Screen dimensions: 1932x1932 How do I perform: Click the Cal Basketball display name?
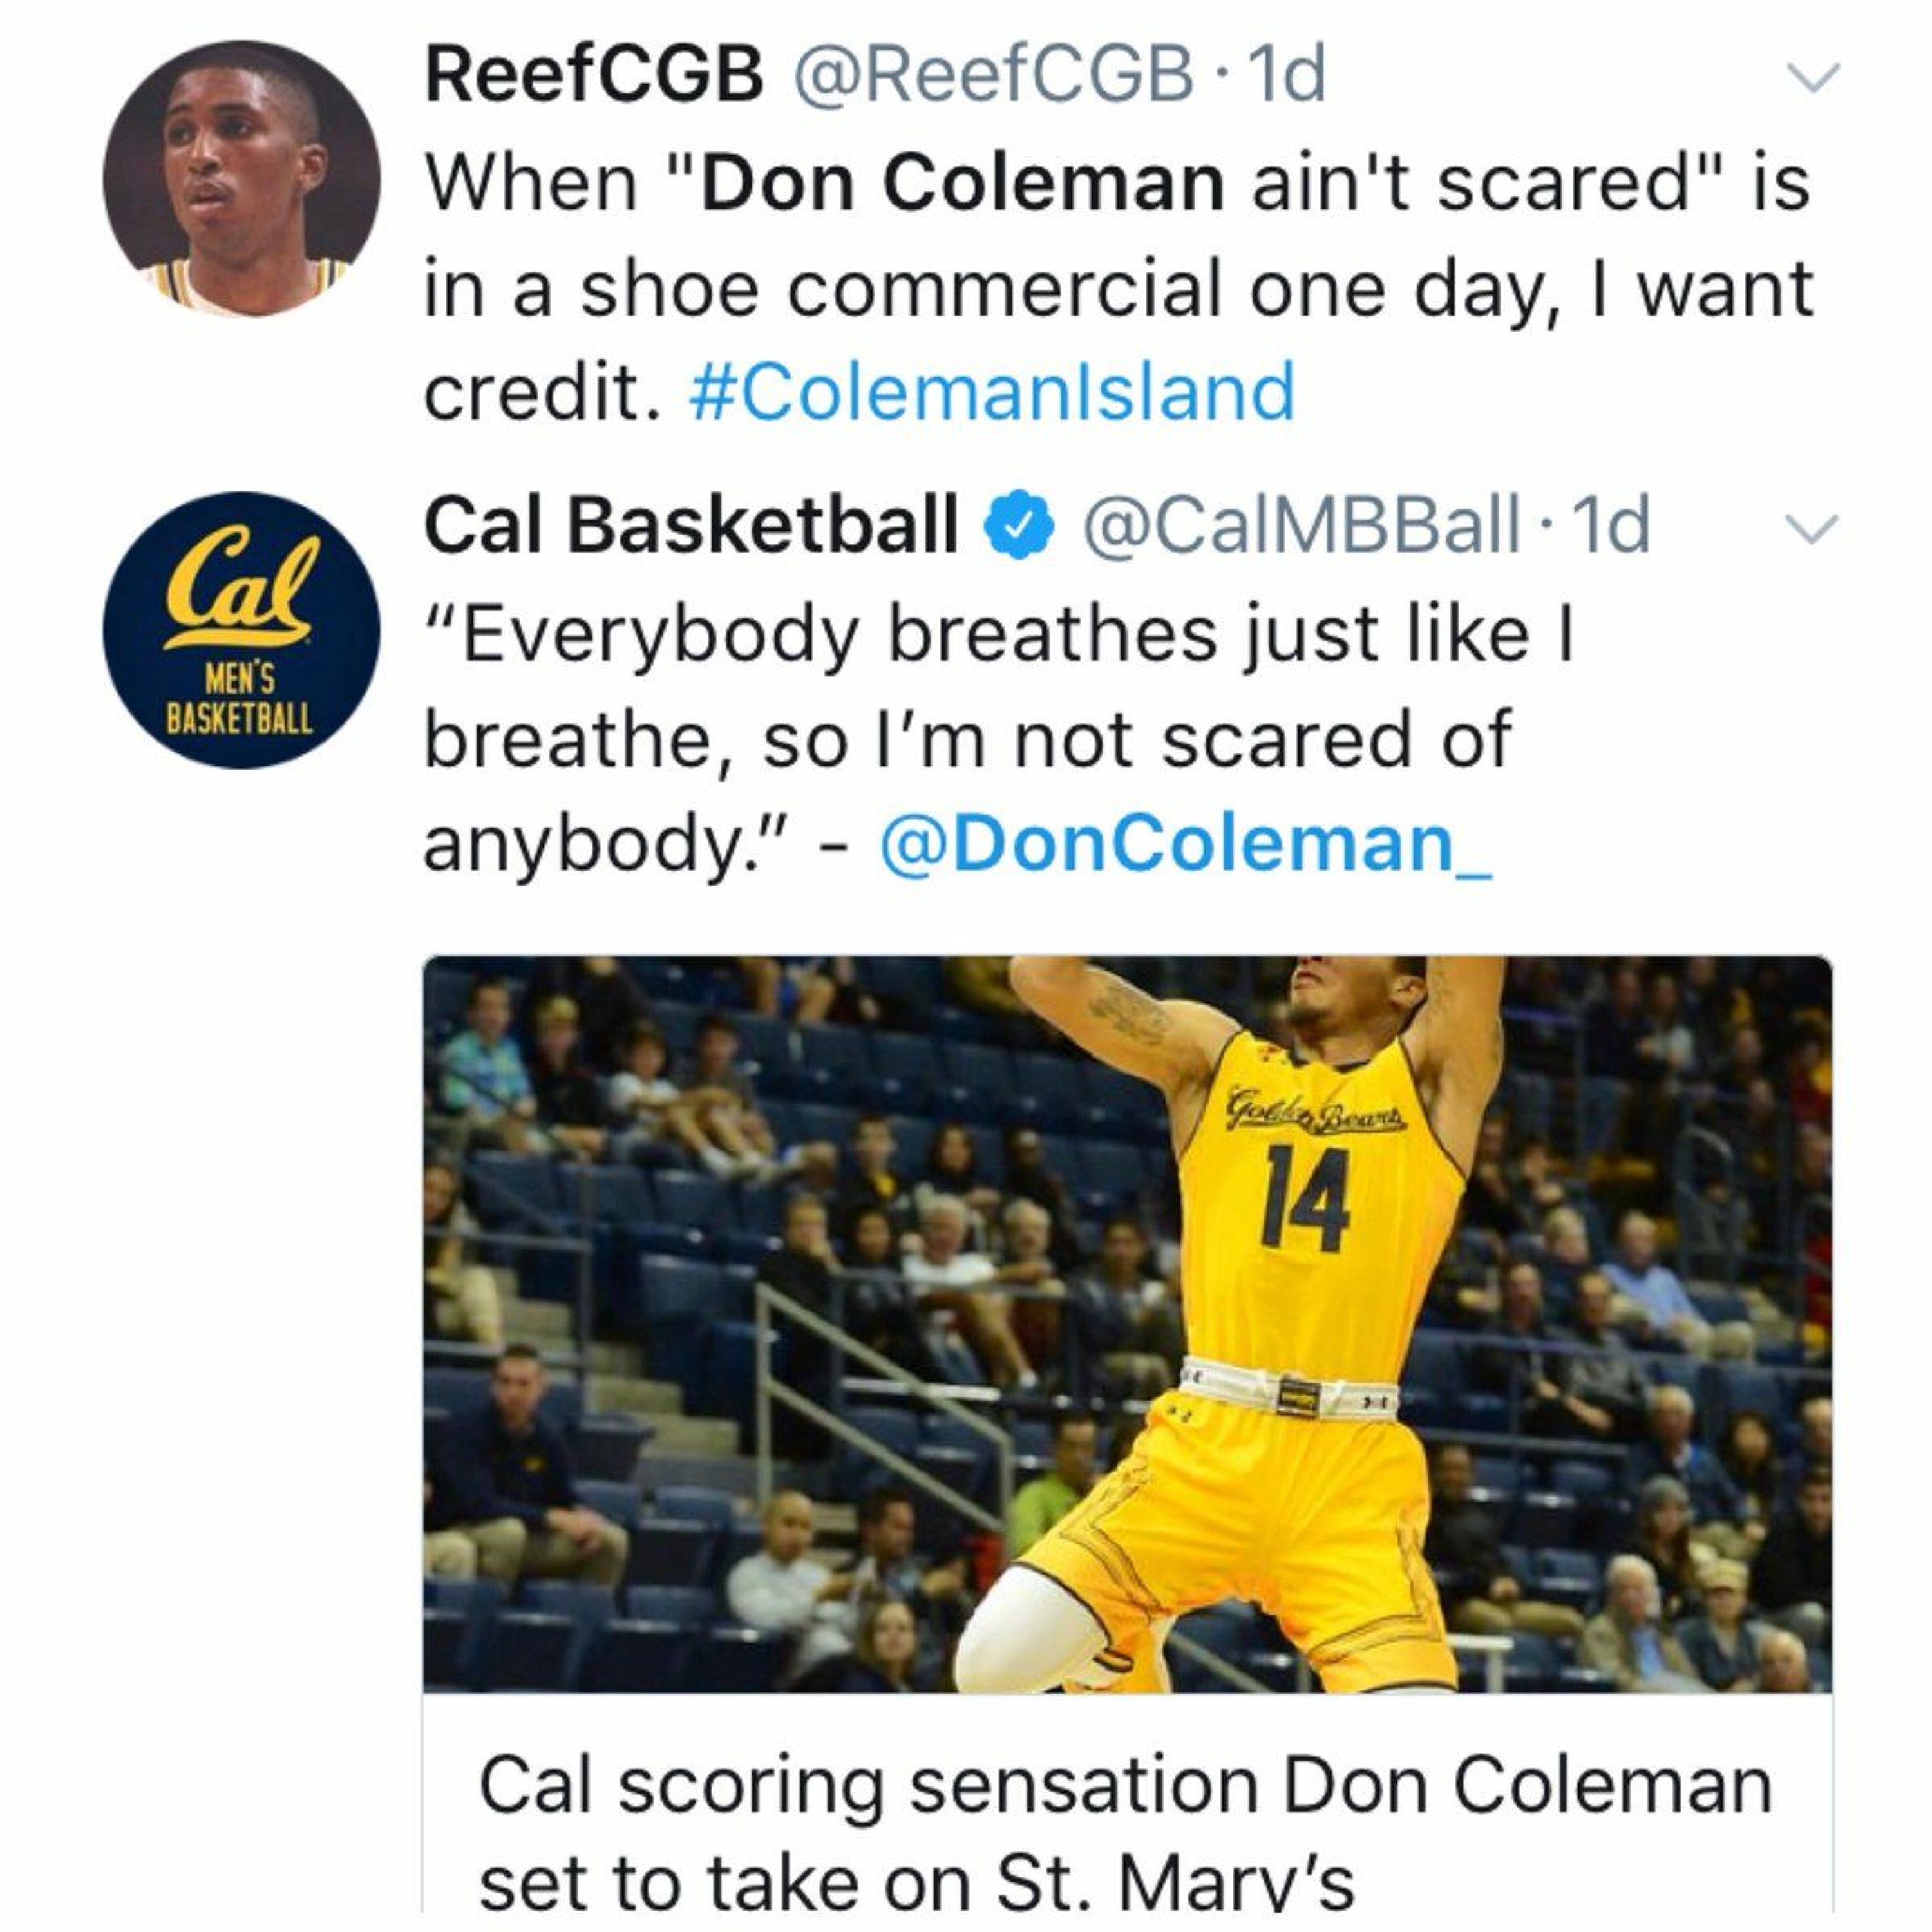click(691, 525)
